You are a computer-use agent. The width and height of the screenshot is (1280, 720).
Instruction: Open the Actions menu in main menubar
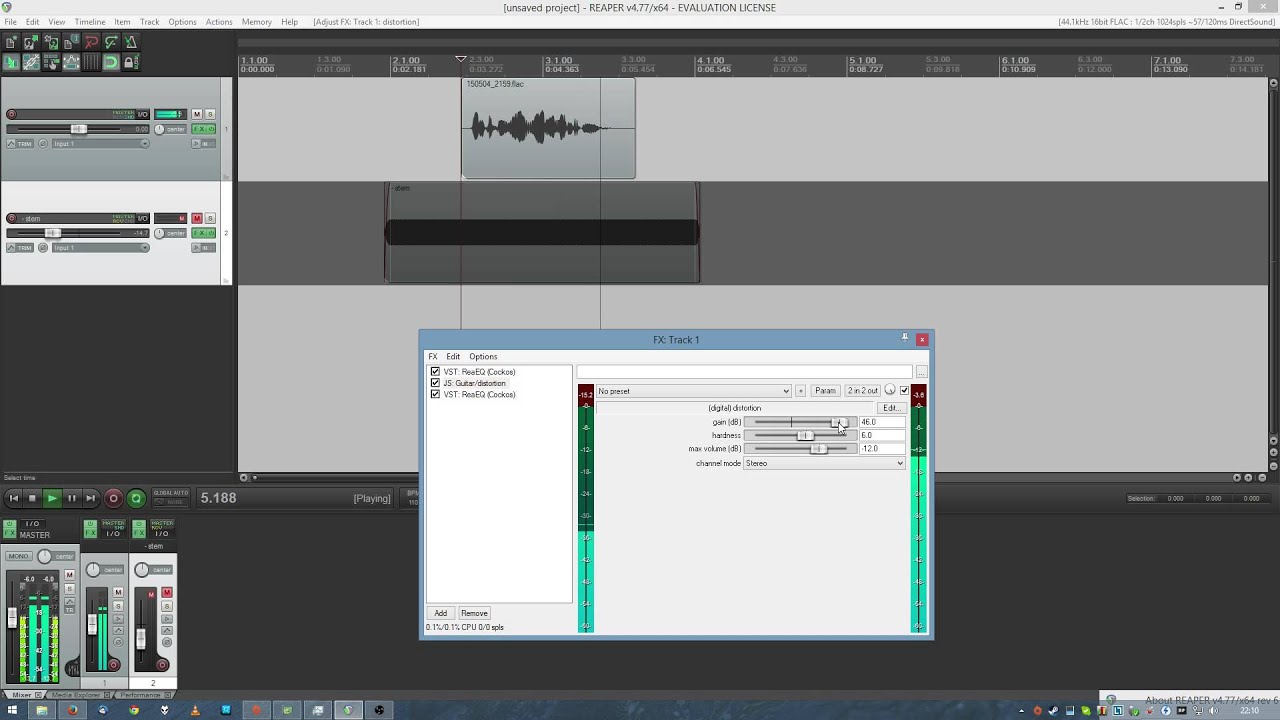pyautogui.click(x=219, y=22)
